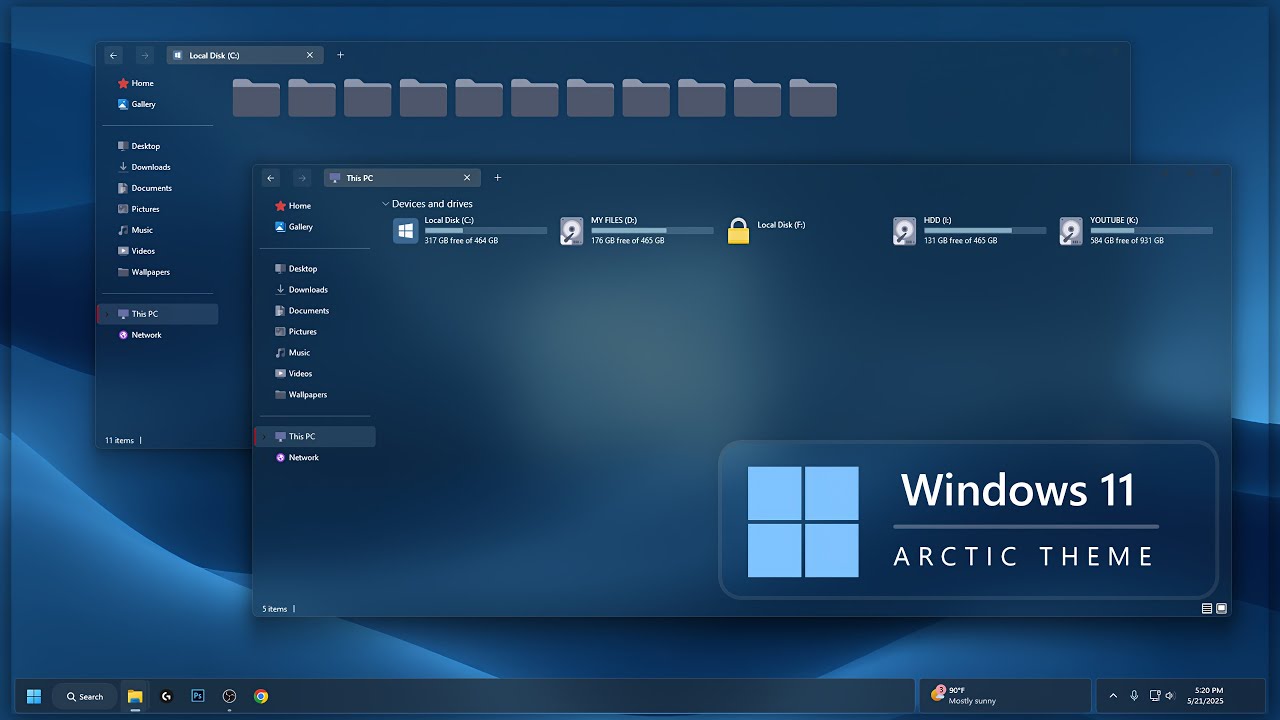Screen dimensions: 1280x720
Task: Go back in the Local Disk (C:) window
Action: click(x=114, y=55)
